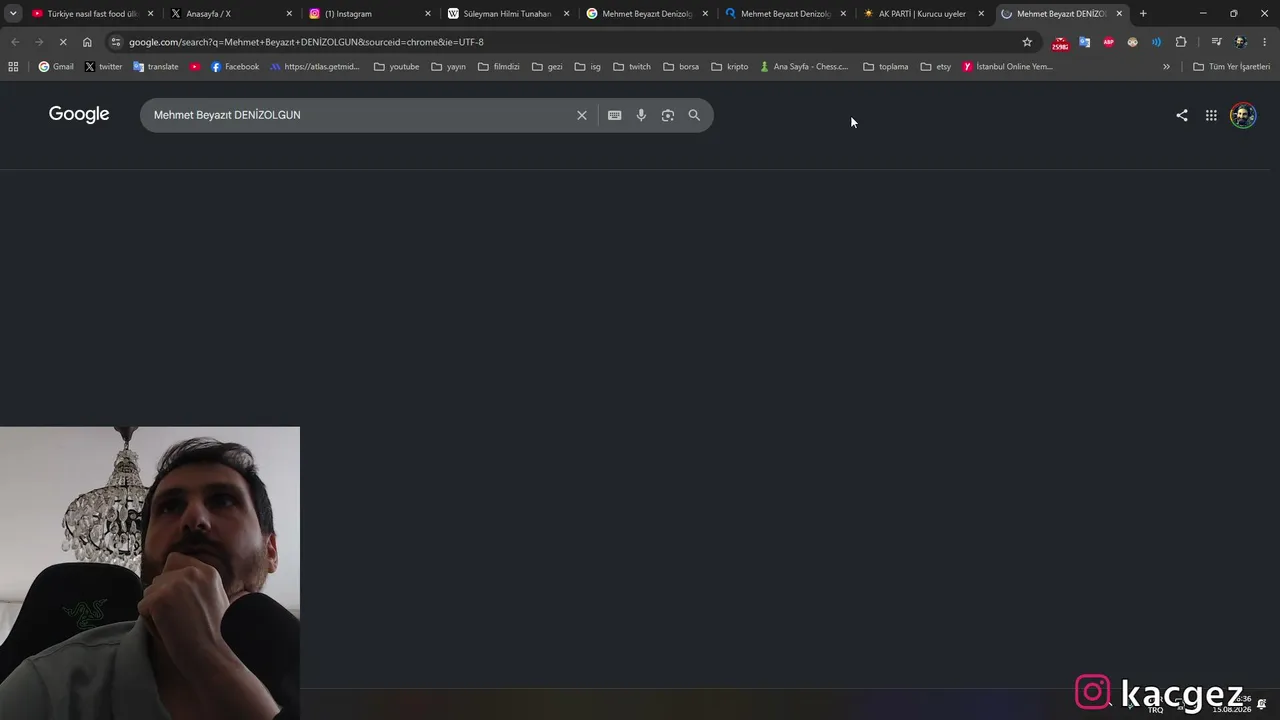Clear the Google search box
Screen dimensions: 1280x720
(581, 115)
